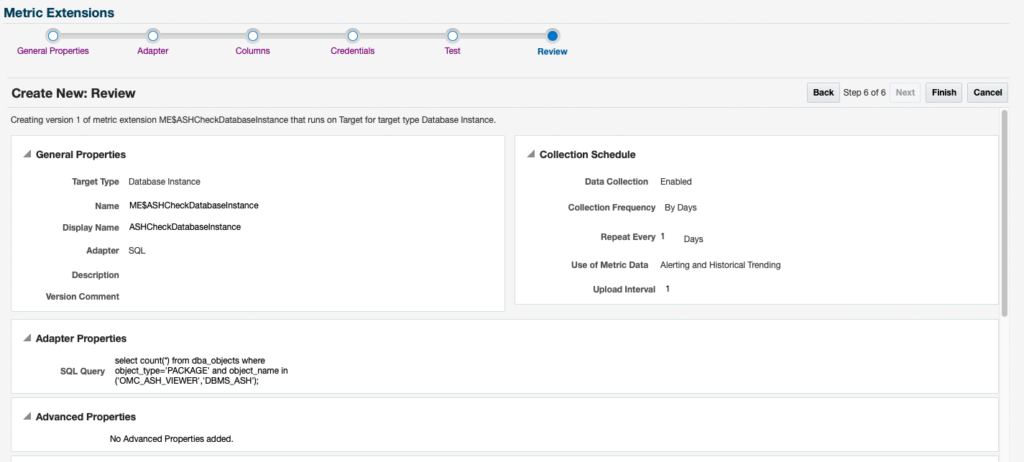1024x462 pixels.
Task: Go to the Test step link
Action: (453, 51)
